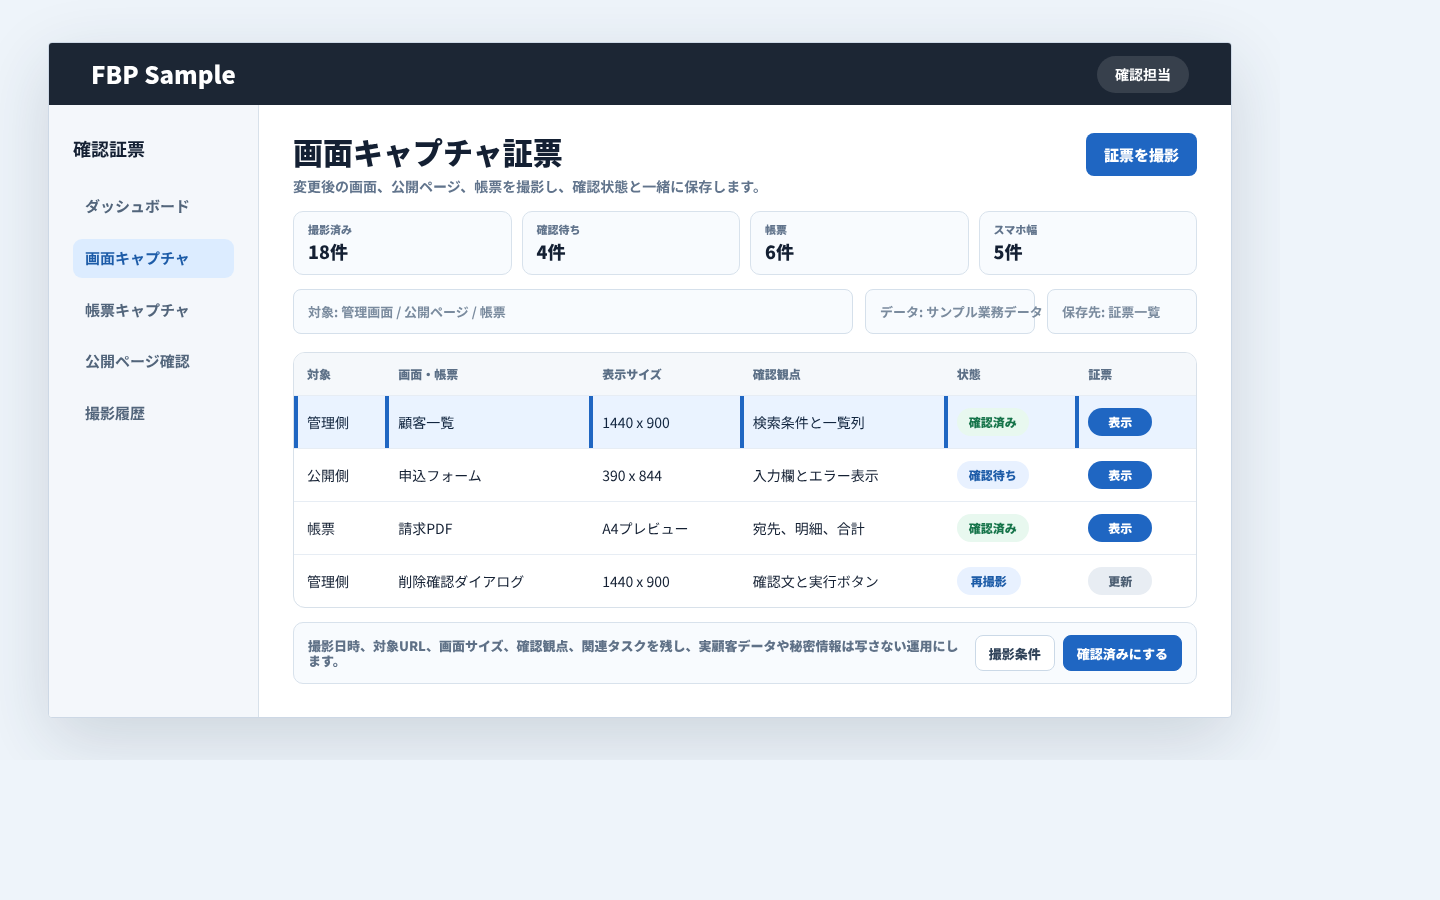Click 確認済み badge in 請求PDF row

(x=992, y=529)
